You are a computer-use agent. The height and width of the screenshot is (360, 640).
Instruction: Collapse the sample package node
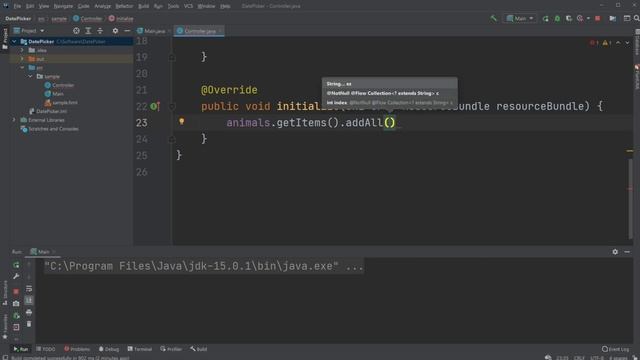tap(31, 76)
